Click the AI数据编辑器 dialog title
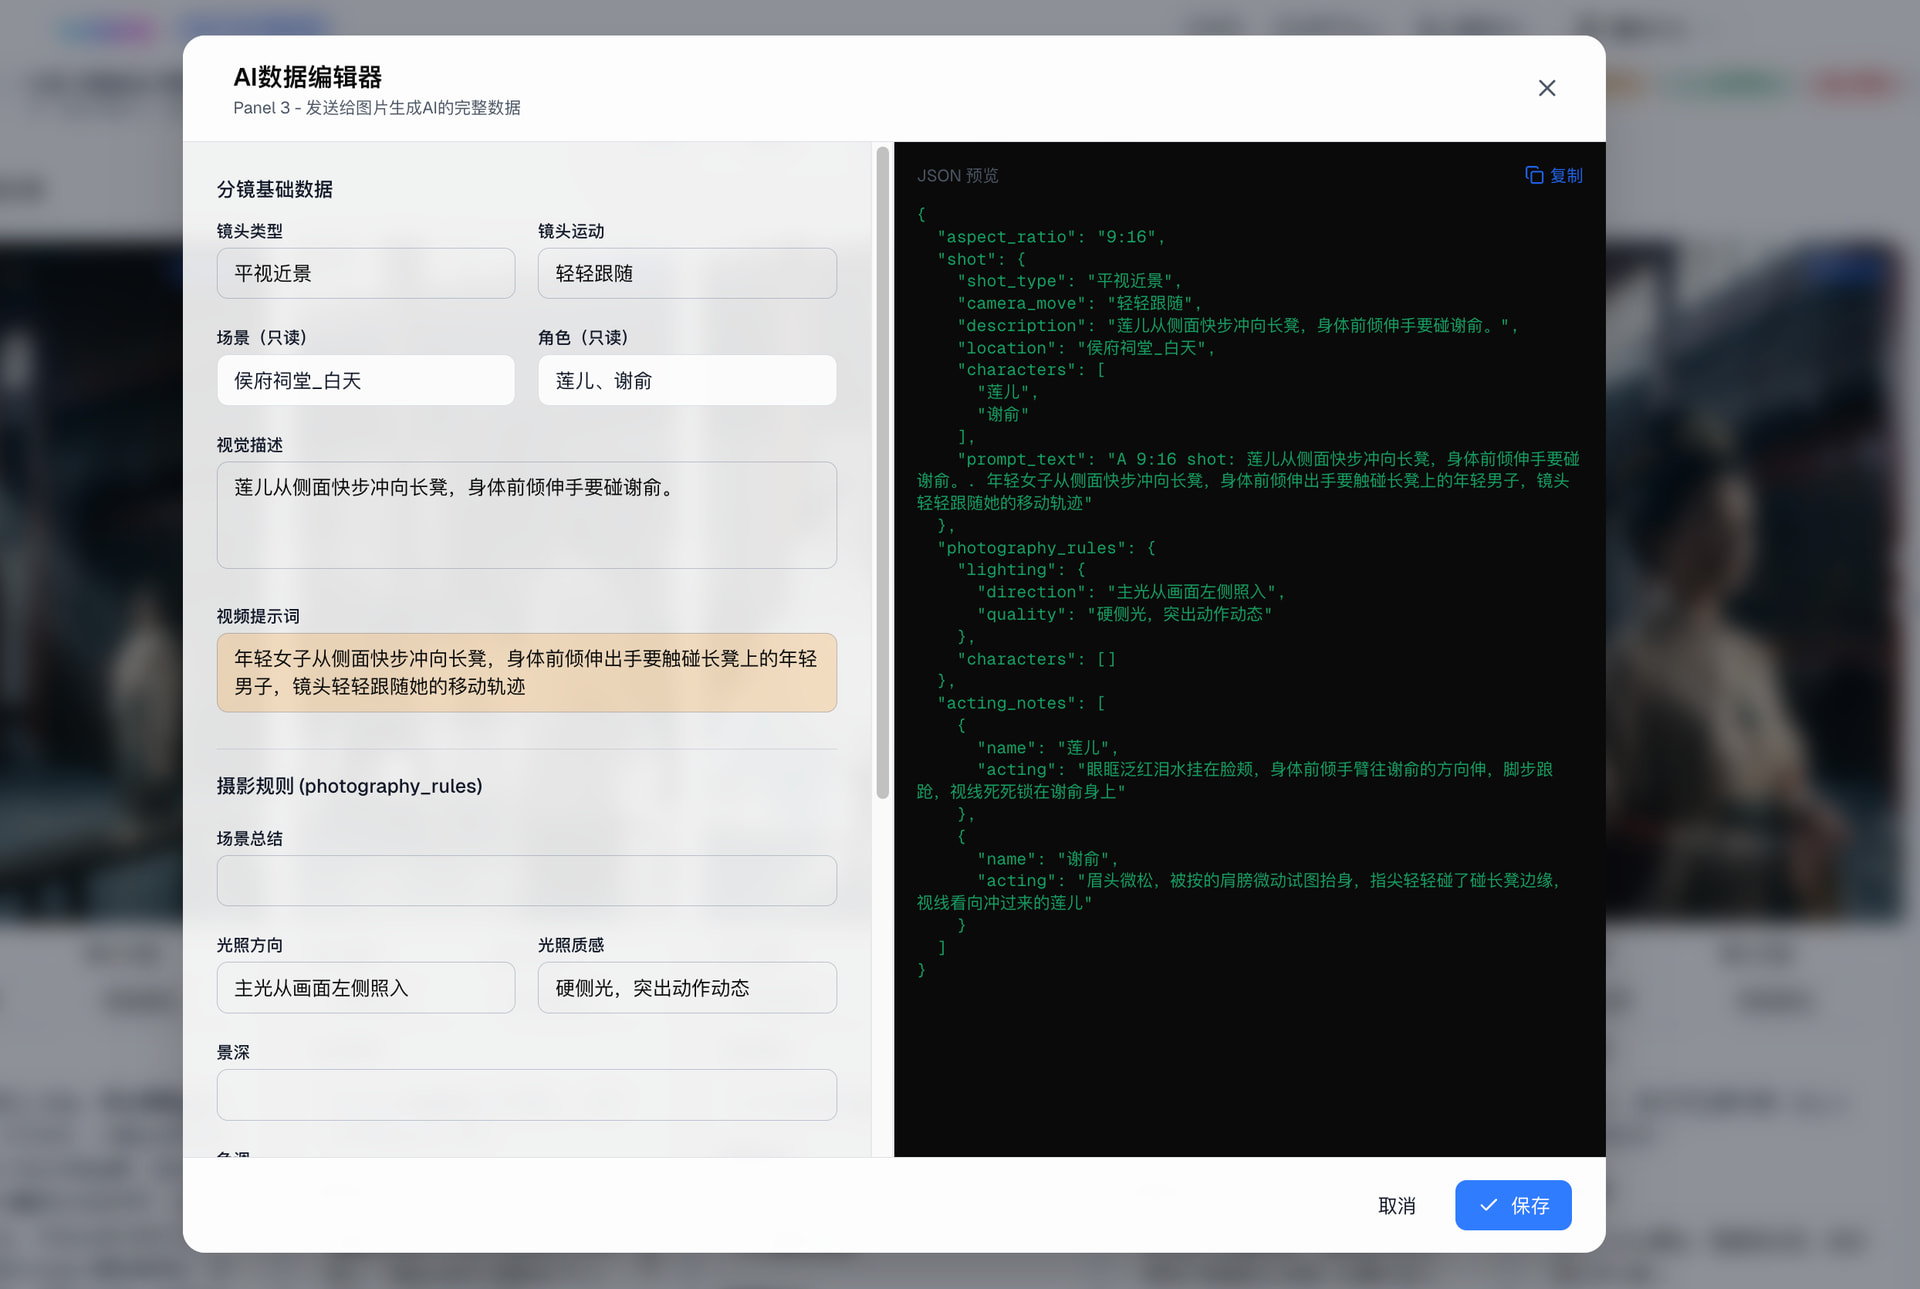Image resolution: width=1920 pixels, height=1289 pixels. tap(307, 77)
